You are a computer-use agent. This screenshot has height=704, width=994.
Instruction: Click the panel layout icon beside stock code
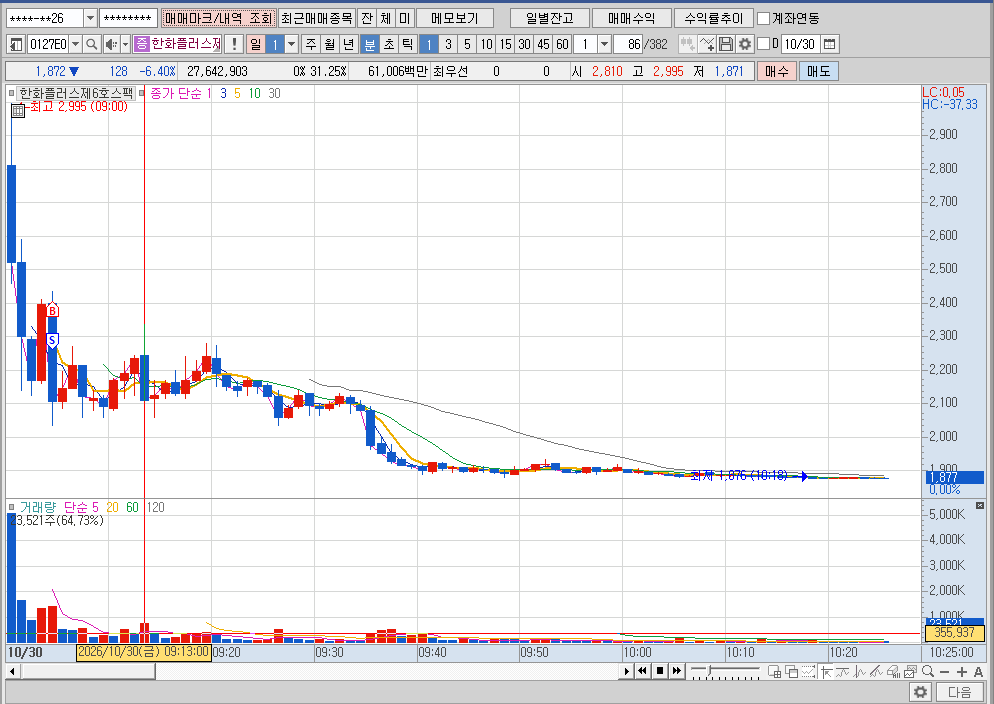pyautogui.click(x=16, y=44)
